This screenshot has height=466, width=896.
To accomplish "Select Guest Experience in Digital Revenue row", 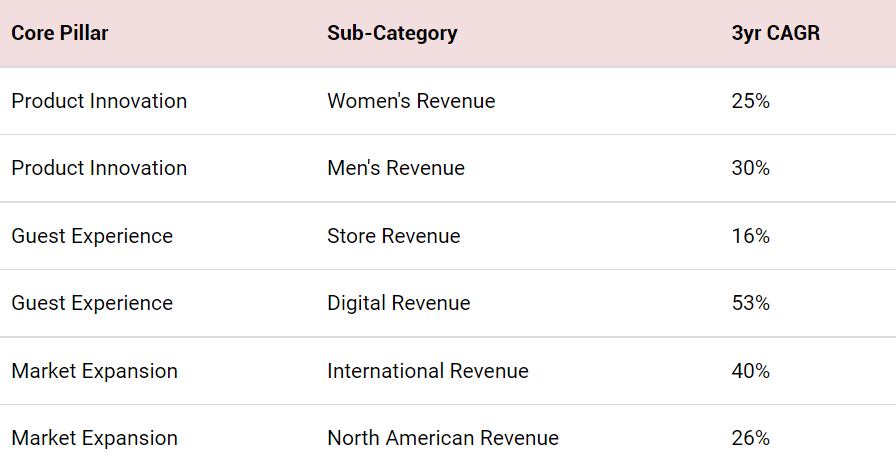I will pos(92,303).
